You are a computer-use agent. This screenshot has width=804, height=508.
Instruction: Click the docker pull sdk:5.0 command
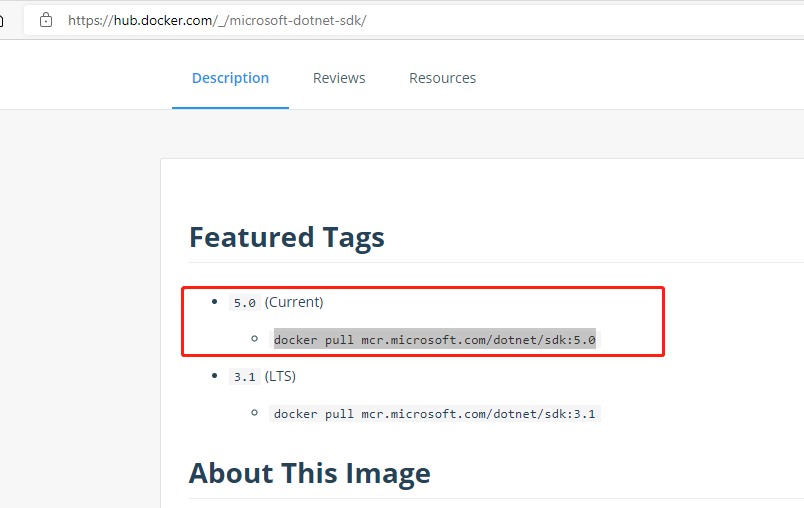[434, 339]
